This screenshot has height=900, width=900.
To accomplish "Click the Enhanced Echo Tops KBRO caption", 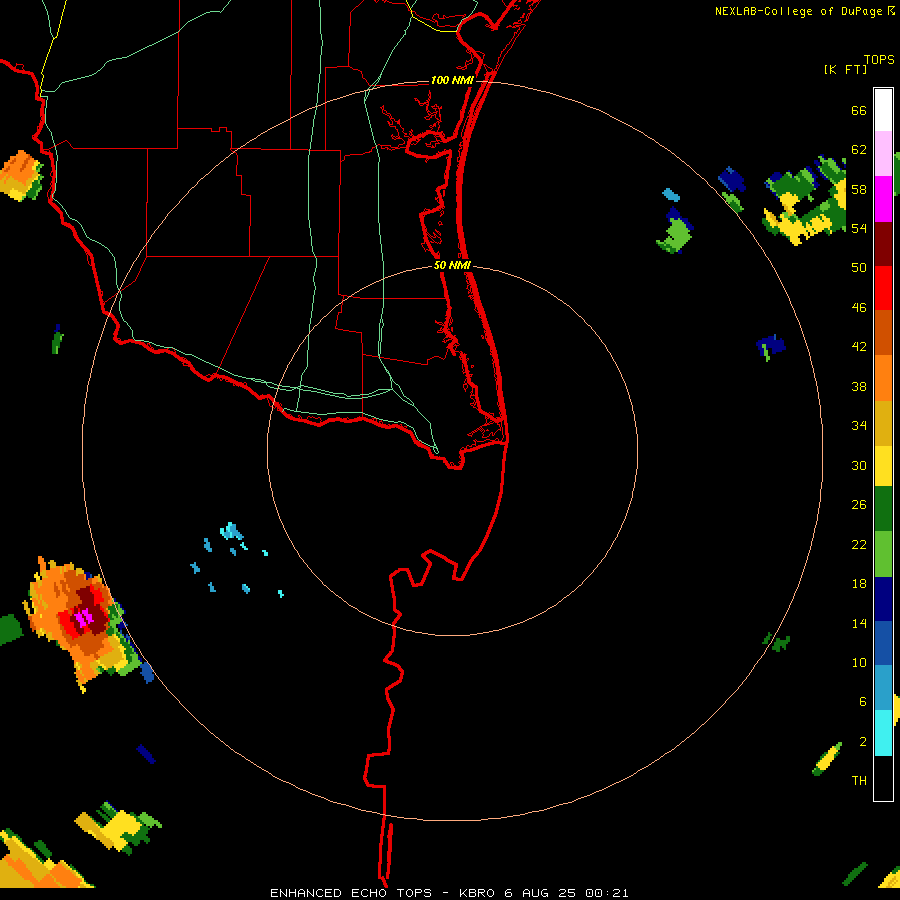I will (449, 893).
